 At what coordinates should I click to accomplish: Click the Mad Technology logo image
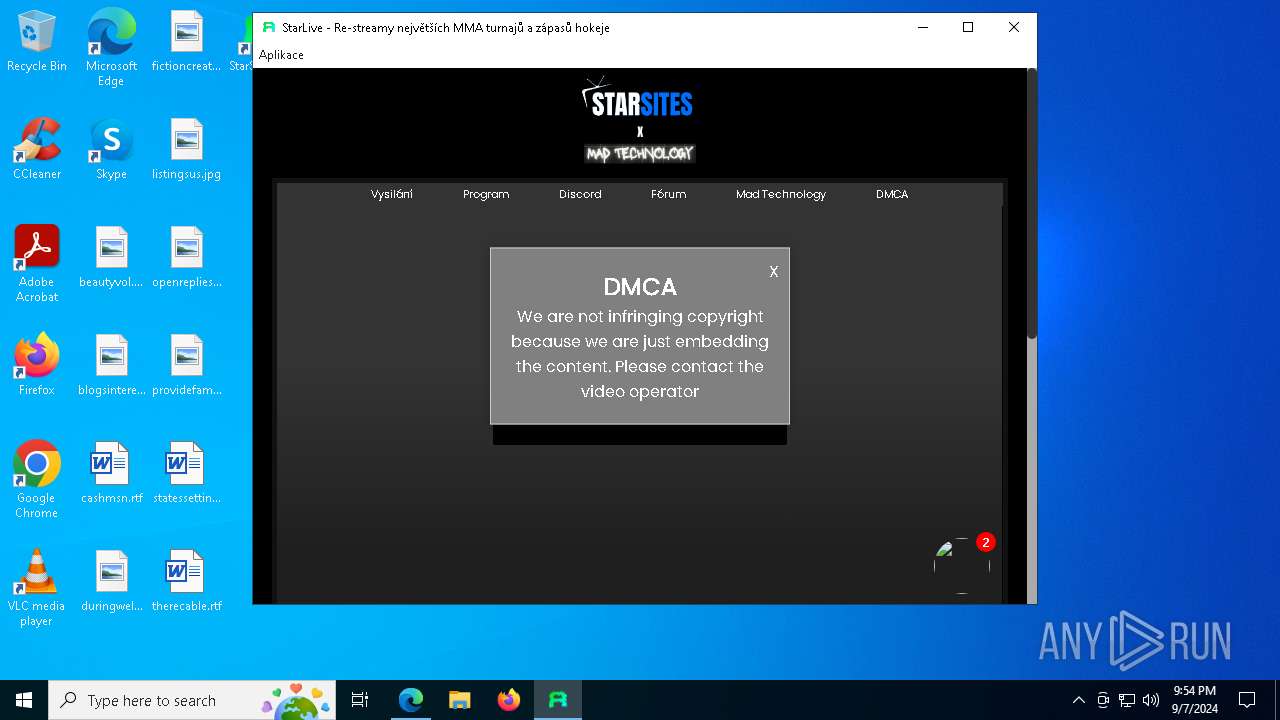640,153
